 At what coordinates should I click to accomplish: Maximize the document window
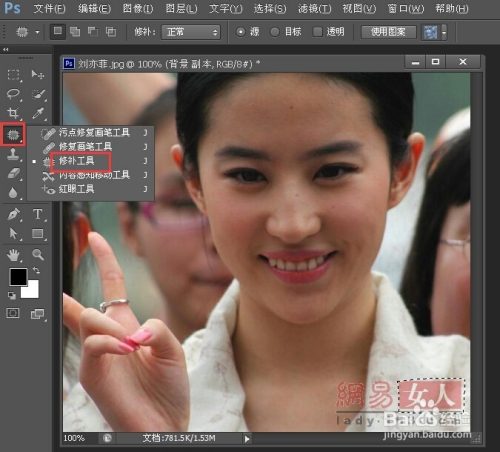[435, 62]
